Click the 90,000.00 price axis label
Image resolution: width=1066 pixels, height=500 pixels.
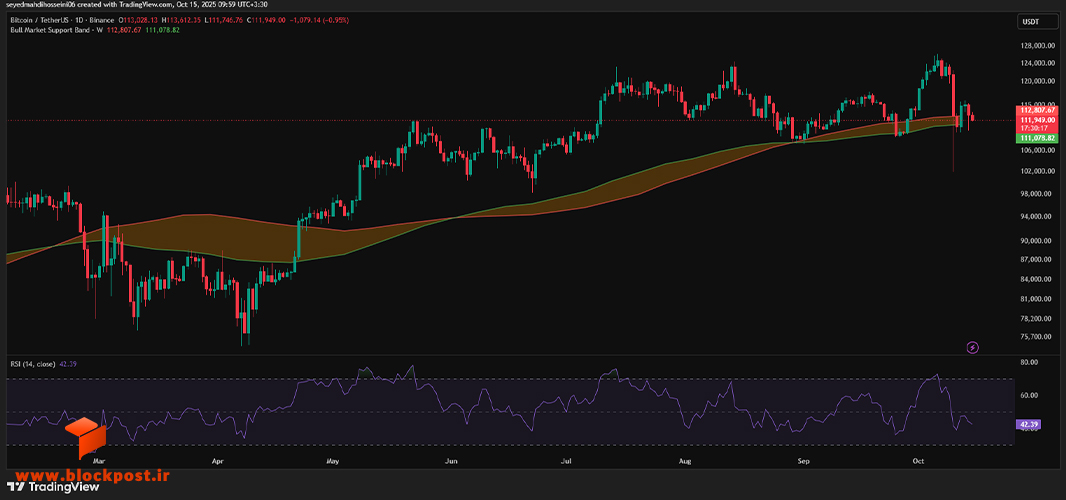pyautogui.click(x=1035, y=241)
